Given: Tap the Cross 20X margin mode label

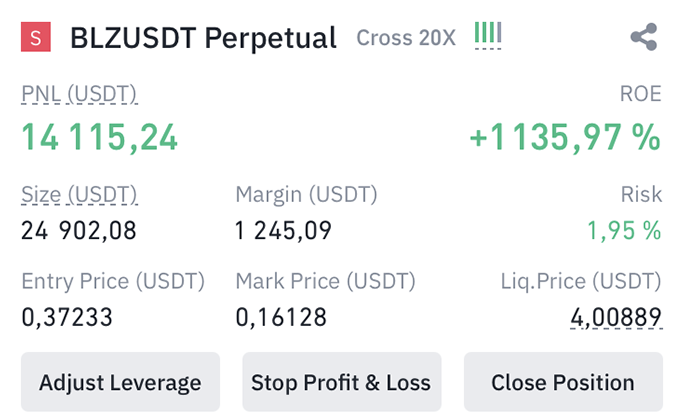Looking at the screenshot, I should click(406, 39).
